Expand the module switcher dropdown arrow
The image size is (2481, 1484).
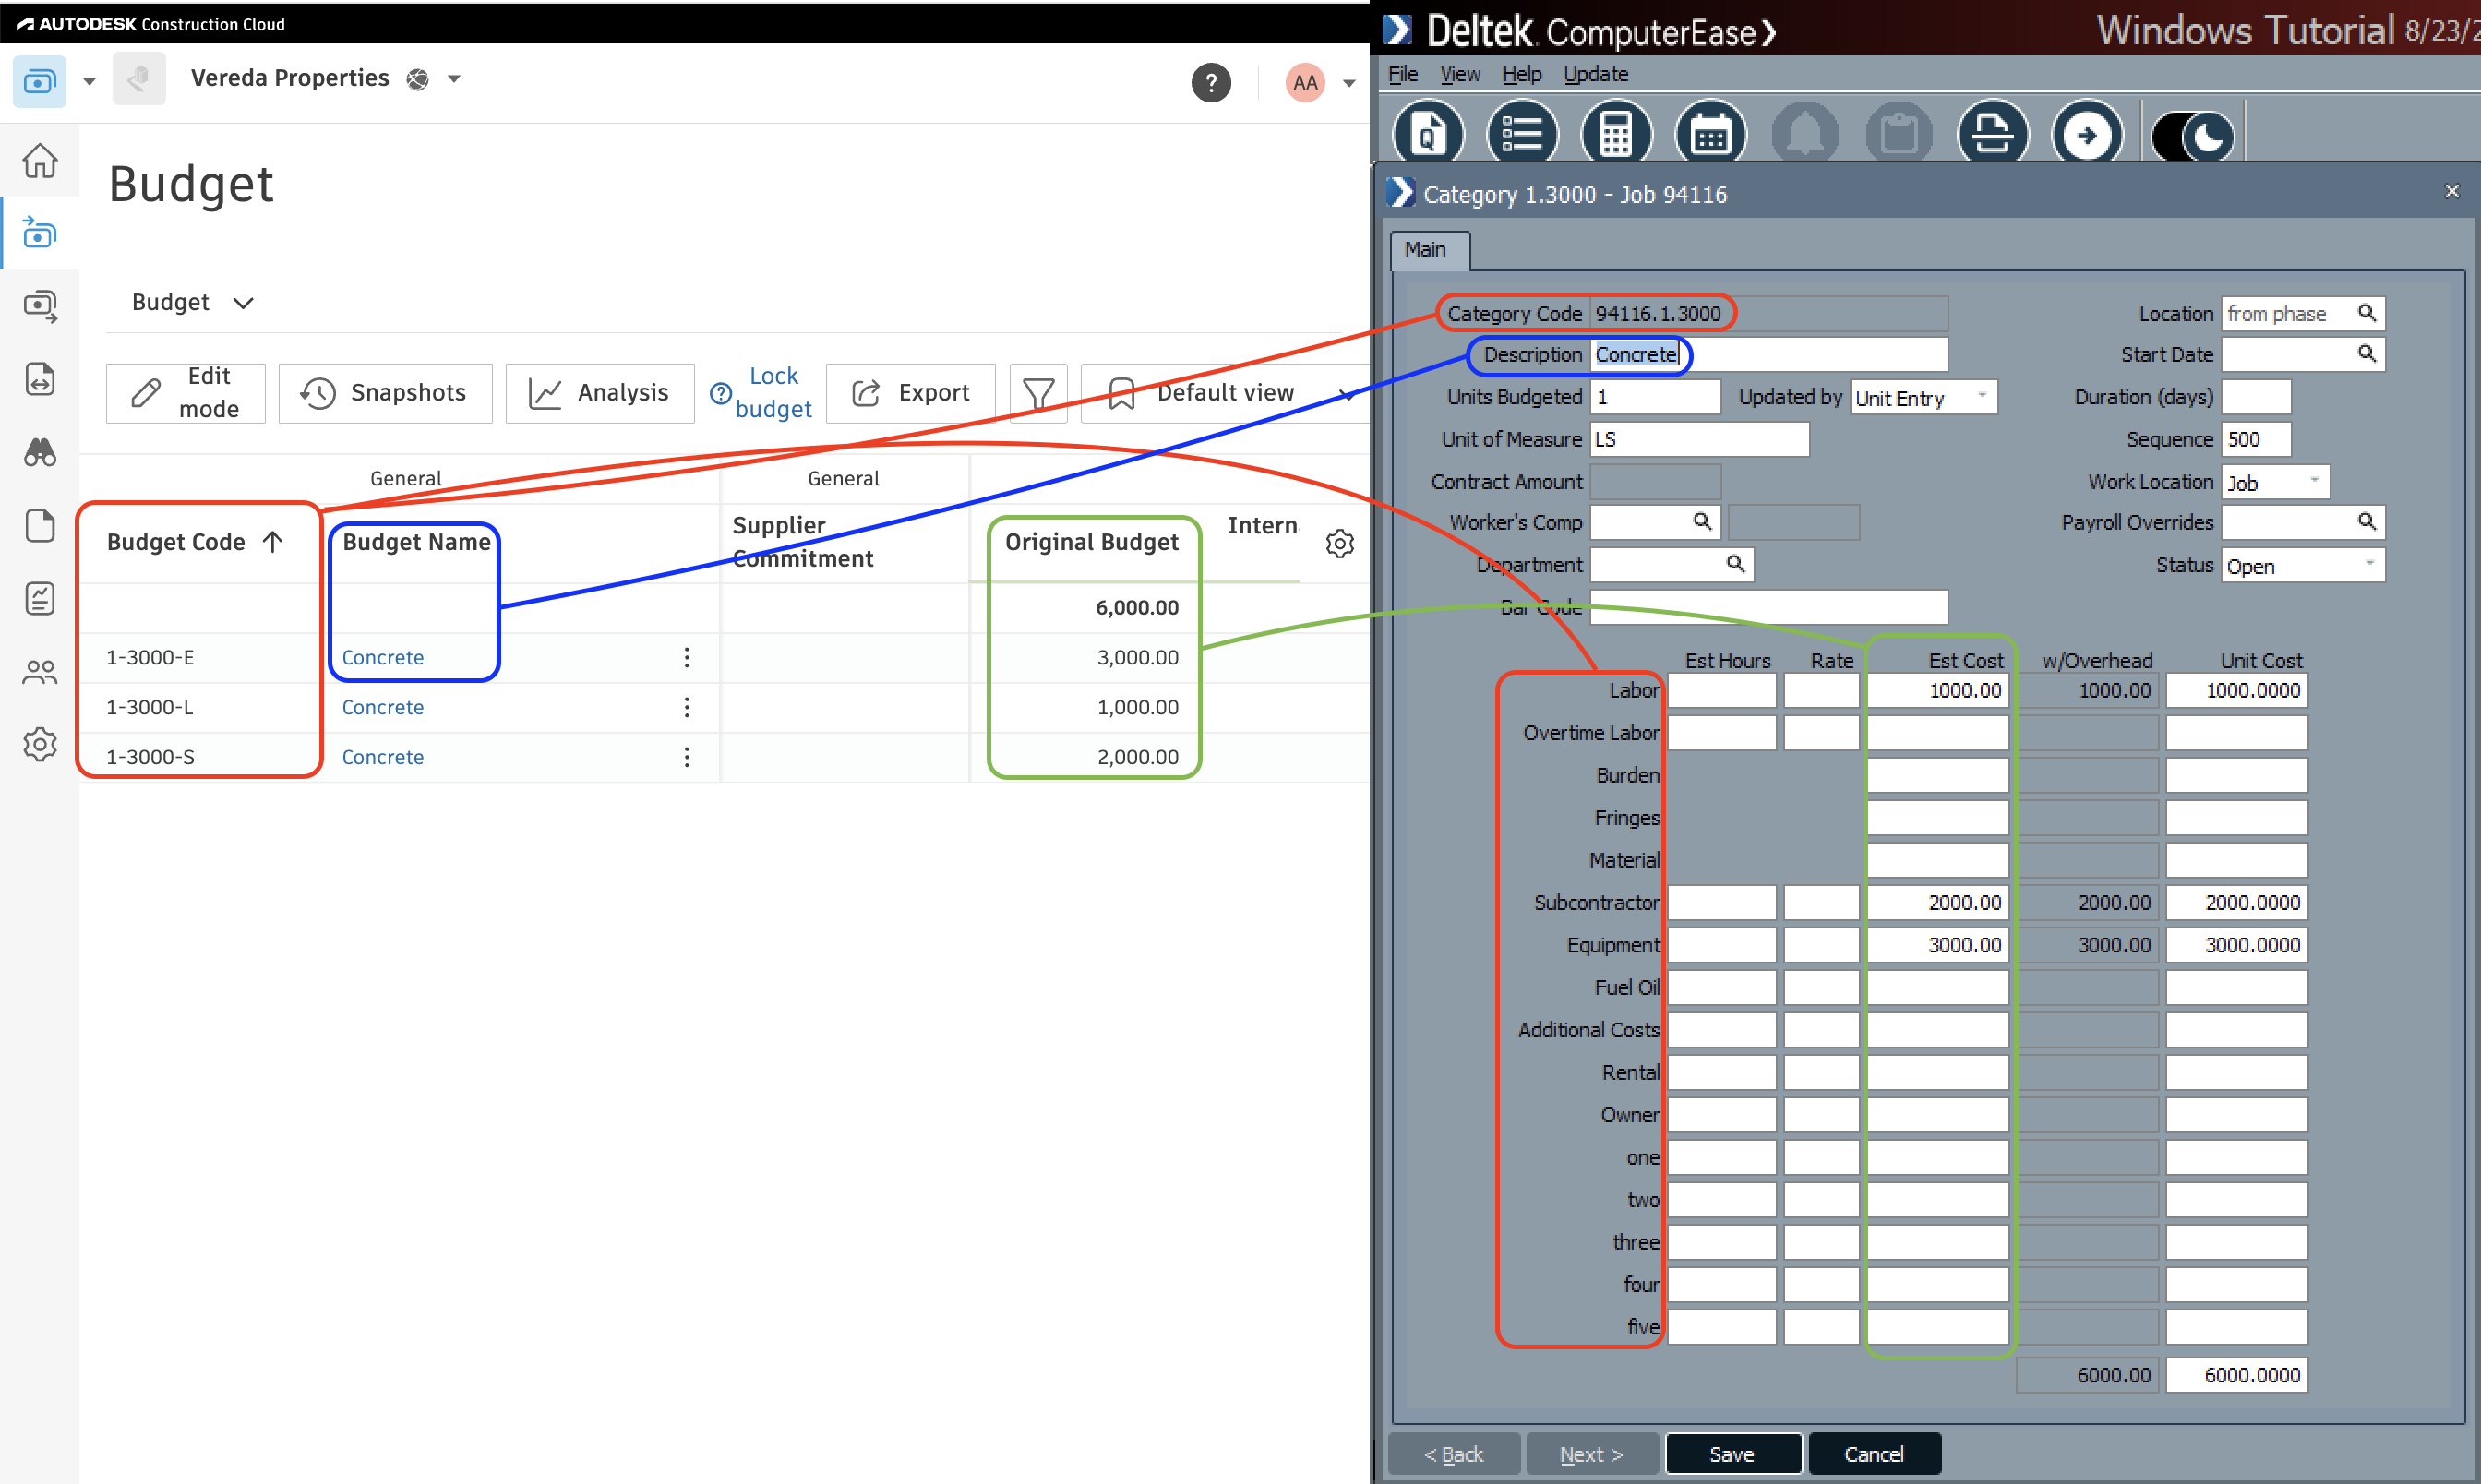click(89, 81)
